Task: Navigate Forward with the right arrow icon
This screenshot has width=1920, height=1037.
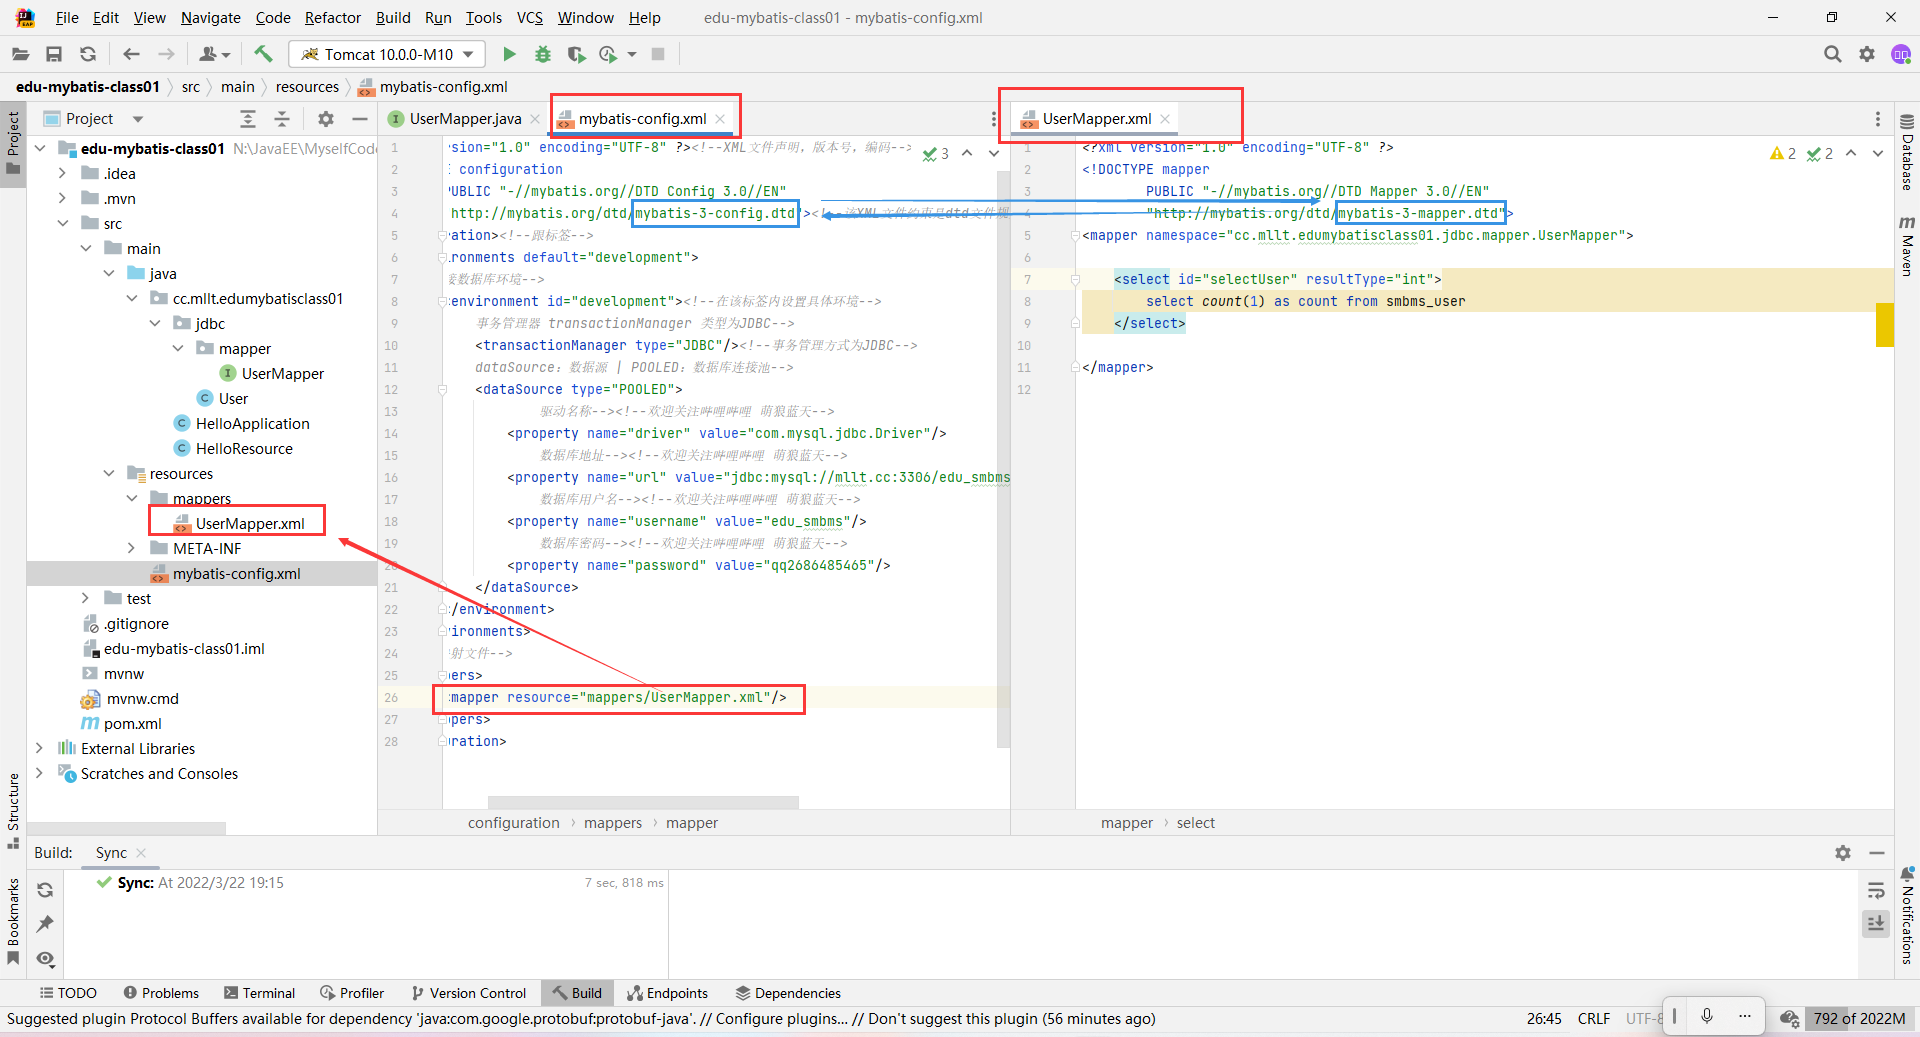Action: tap(166, 54)
